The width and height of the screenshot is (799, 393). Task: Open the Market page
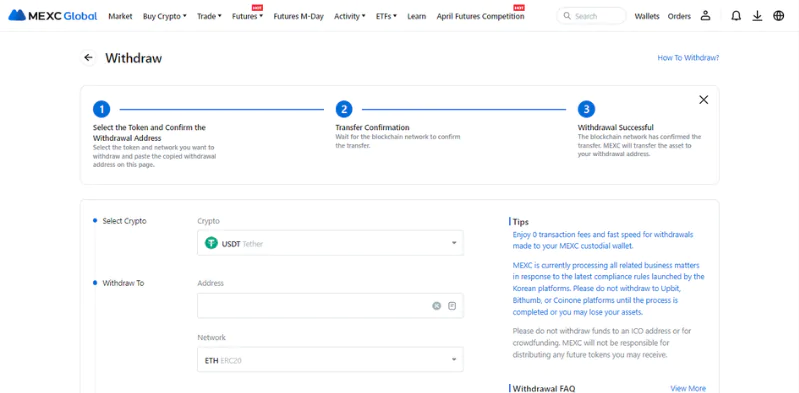(x=120, y=16)
